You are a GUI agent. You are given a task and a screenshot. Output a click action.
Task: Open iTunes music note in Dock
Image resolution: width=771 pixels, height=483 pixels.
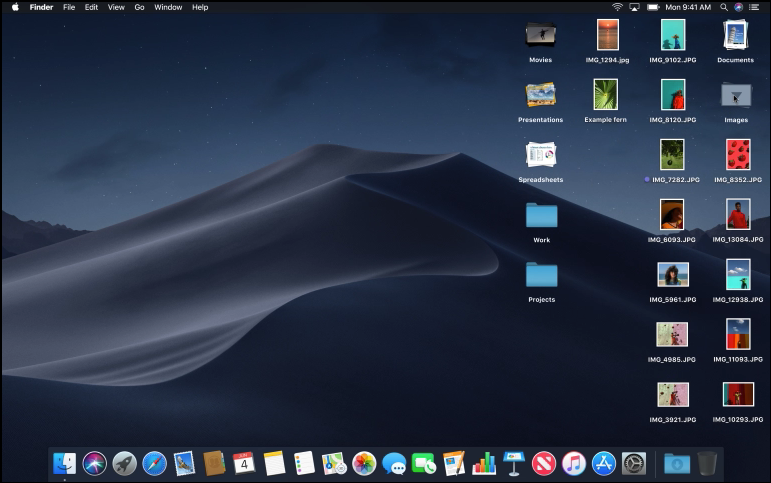574,463
